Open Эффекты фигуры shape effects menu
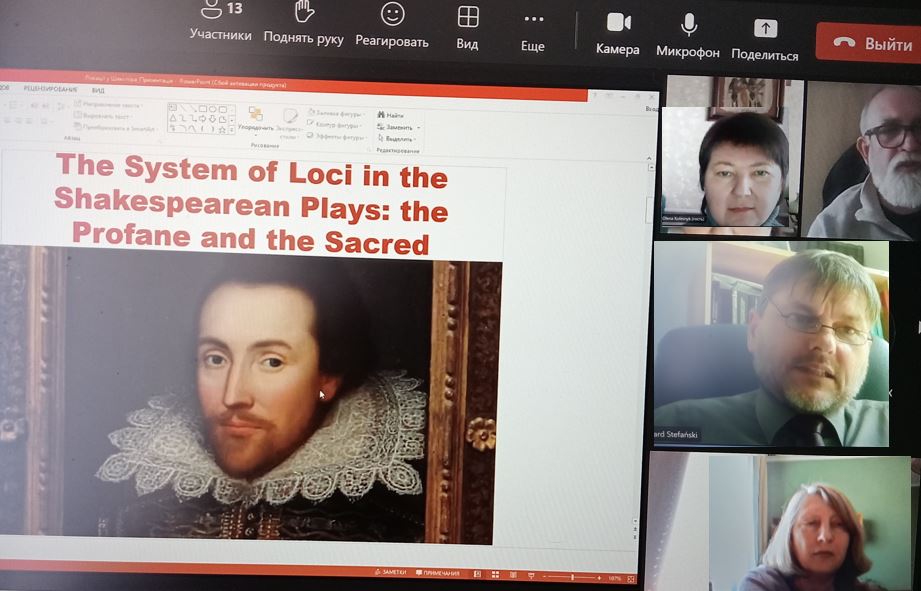Screen dimensions: 921x591 coord(337,137)
